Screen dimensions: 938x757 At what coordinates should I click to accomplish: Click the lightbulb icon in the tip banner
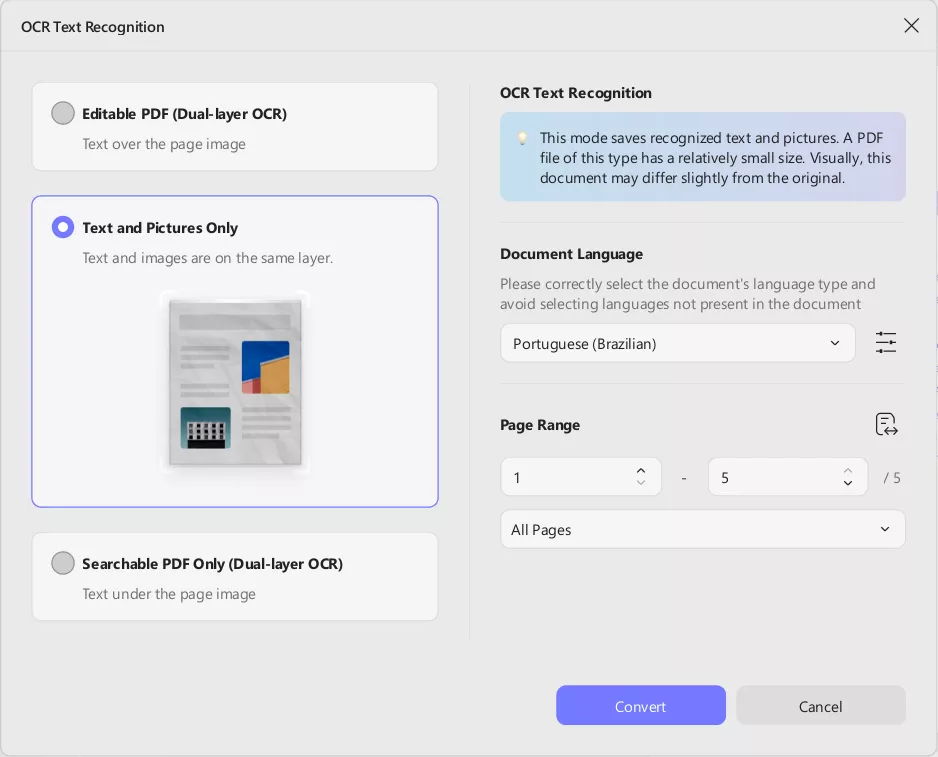(x=522, y=138)
